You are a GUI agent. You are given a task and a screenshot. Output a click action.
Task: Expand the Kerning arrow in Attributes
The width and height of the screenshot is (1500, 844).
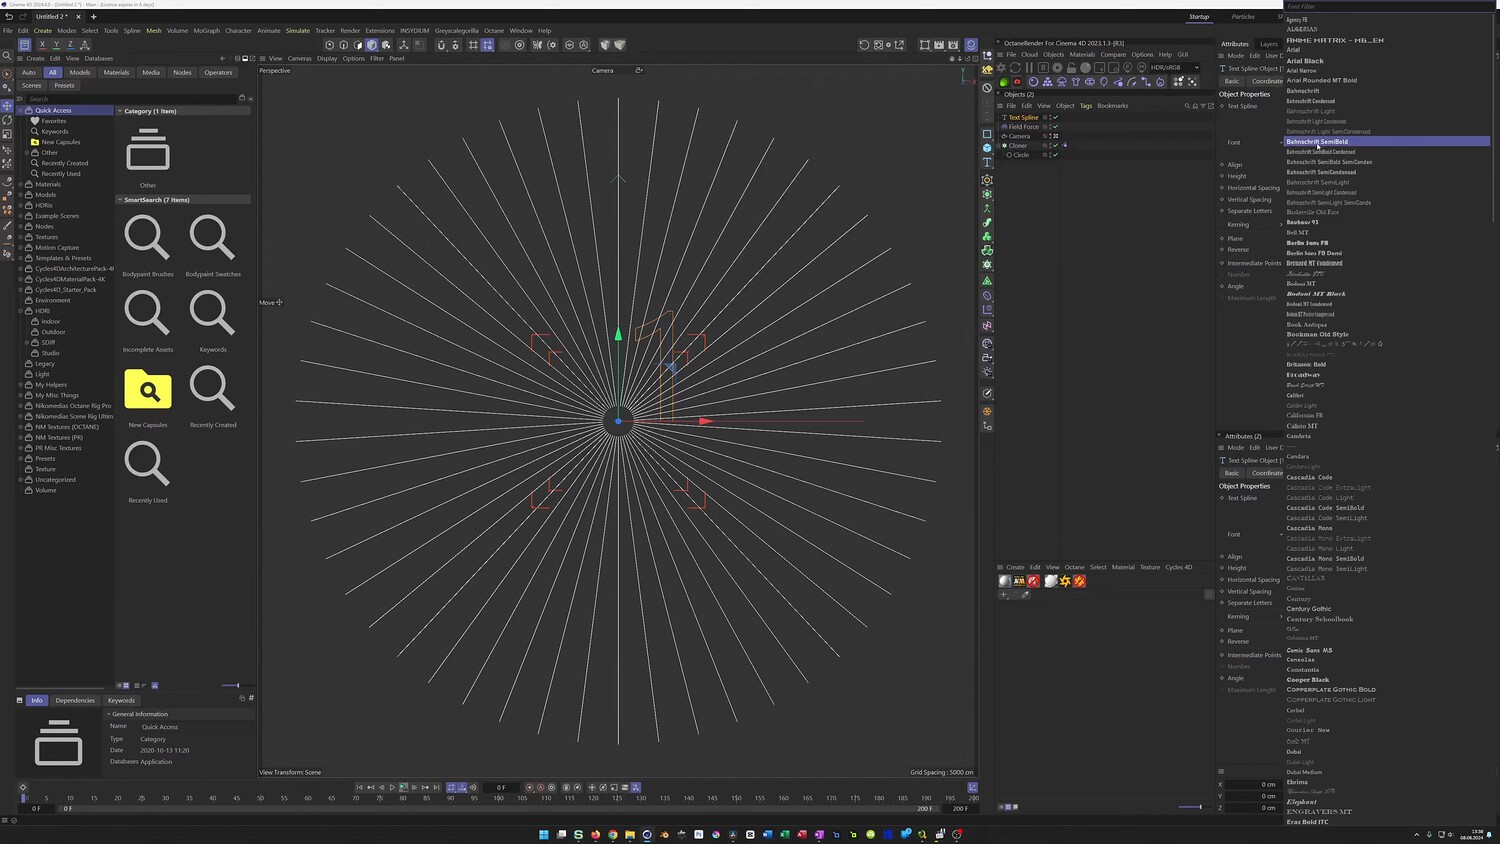point(1281,225)
